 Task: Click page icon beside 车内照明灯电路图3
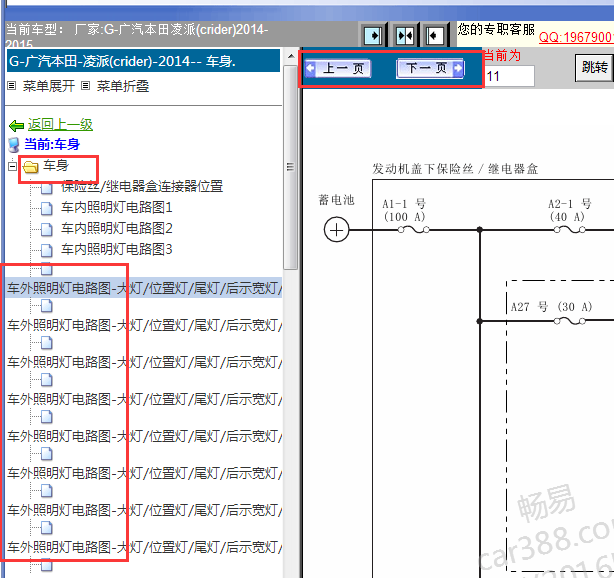tap(47, 250)
